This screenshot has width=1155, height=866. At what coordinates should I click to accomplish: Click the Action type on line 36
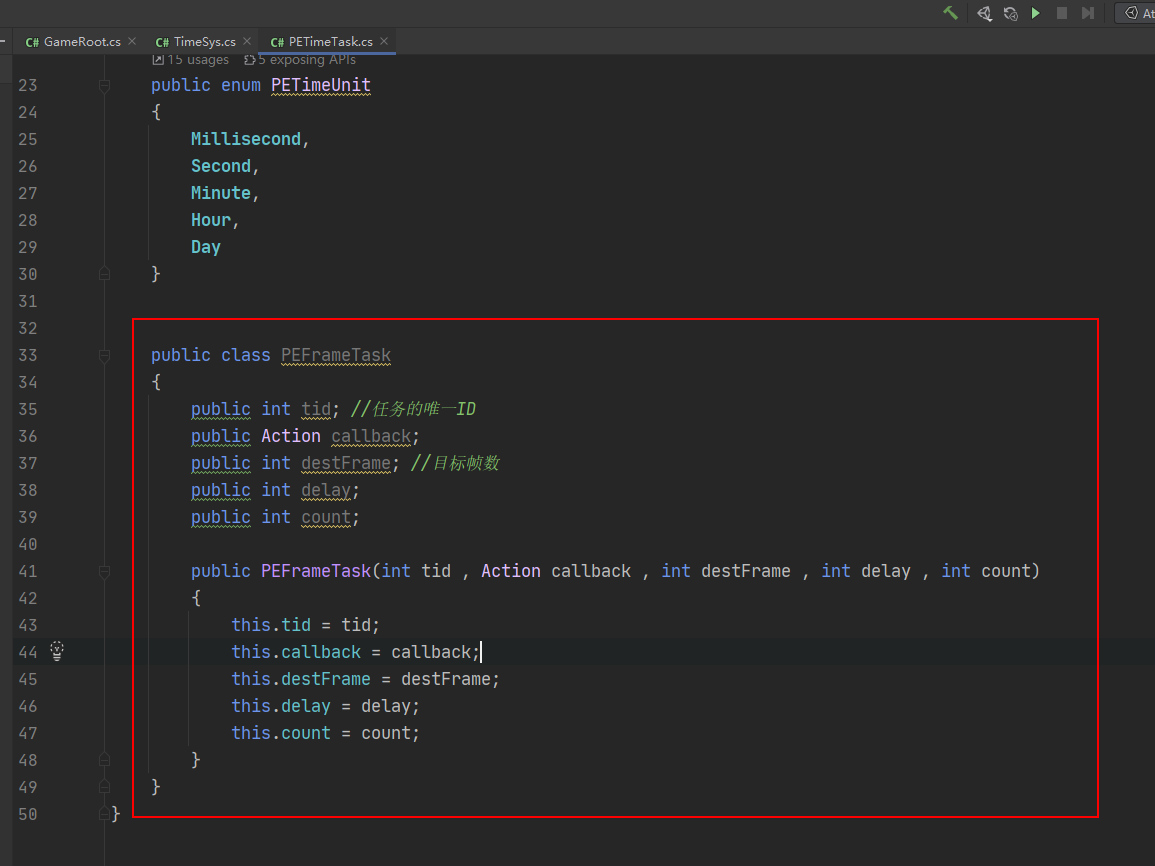[291, 436]
